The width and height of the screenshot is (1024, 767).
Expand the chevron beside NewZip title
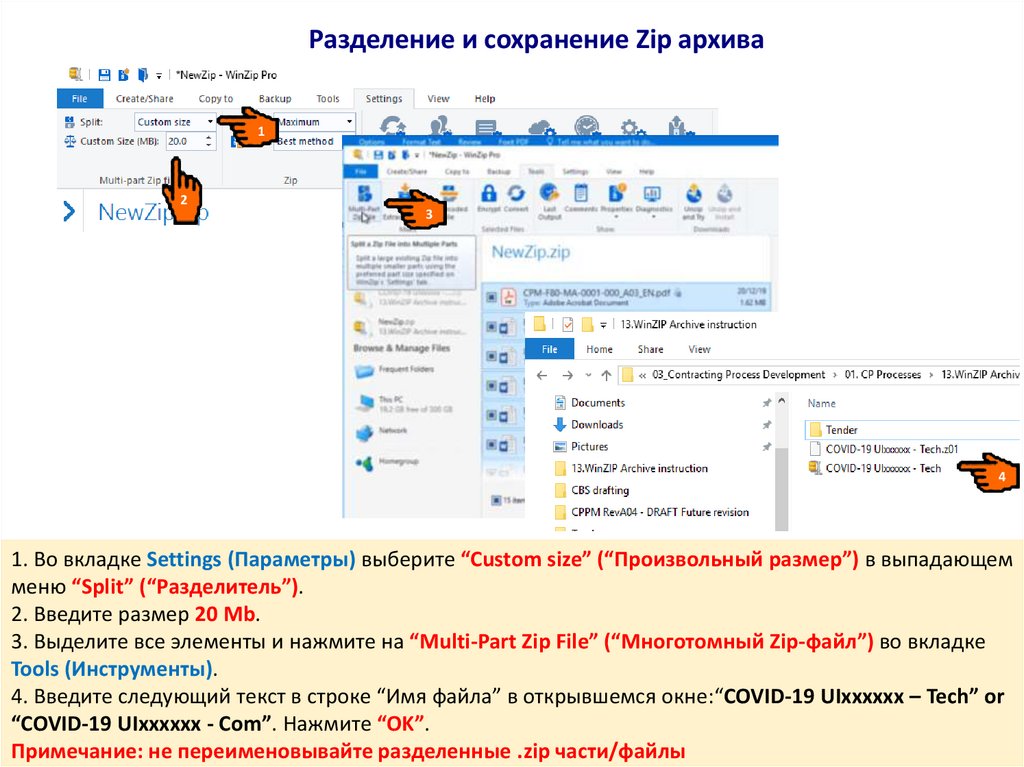[x=69, y=212]
